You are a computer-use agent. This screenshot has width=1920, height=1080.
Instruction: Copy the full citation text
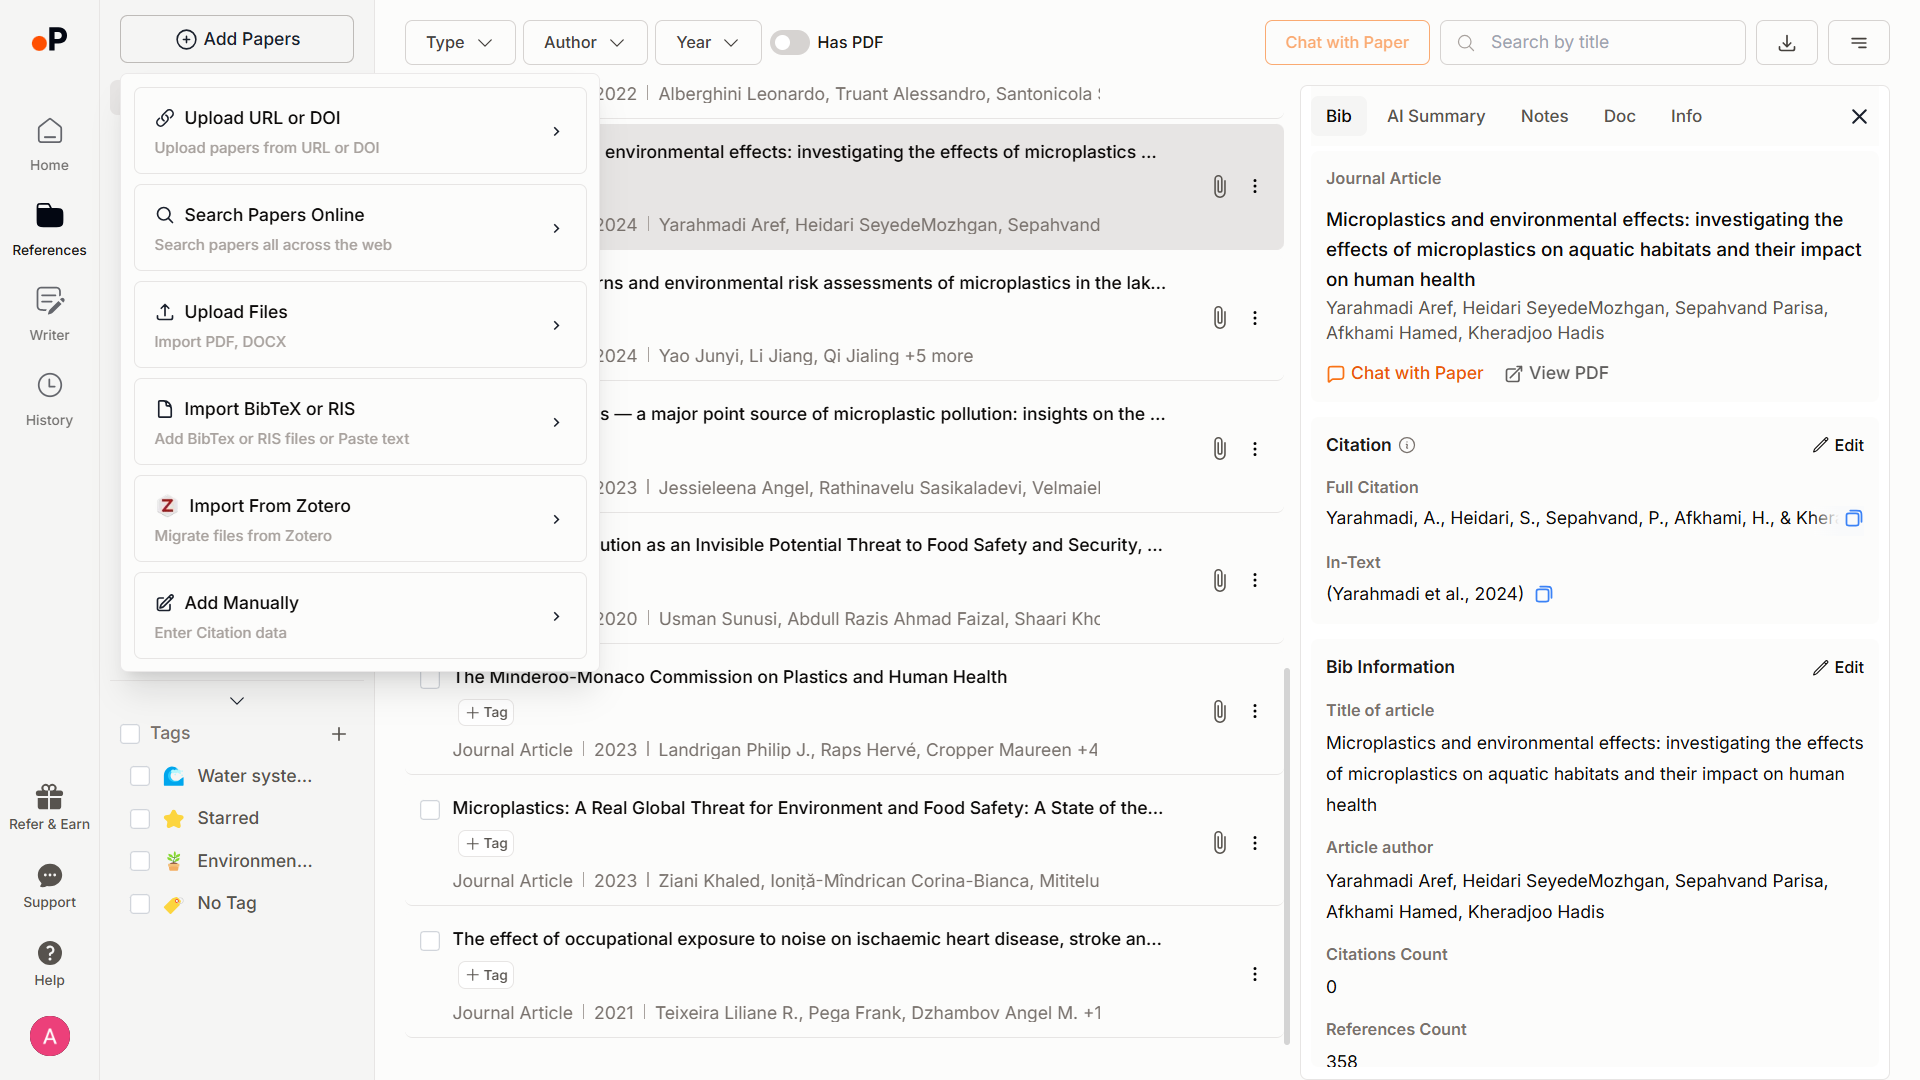click(x=1853, y=518)
